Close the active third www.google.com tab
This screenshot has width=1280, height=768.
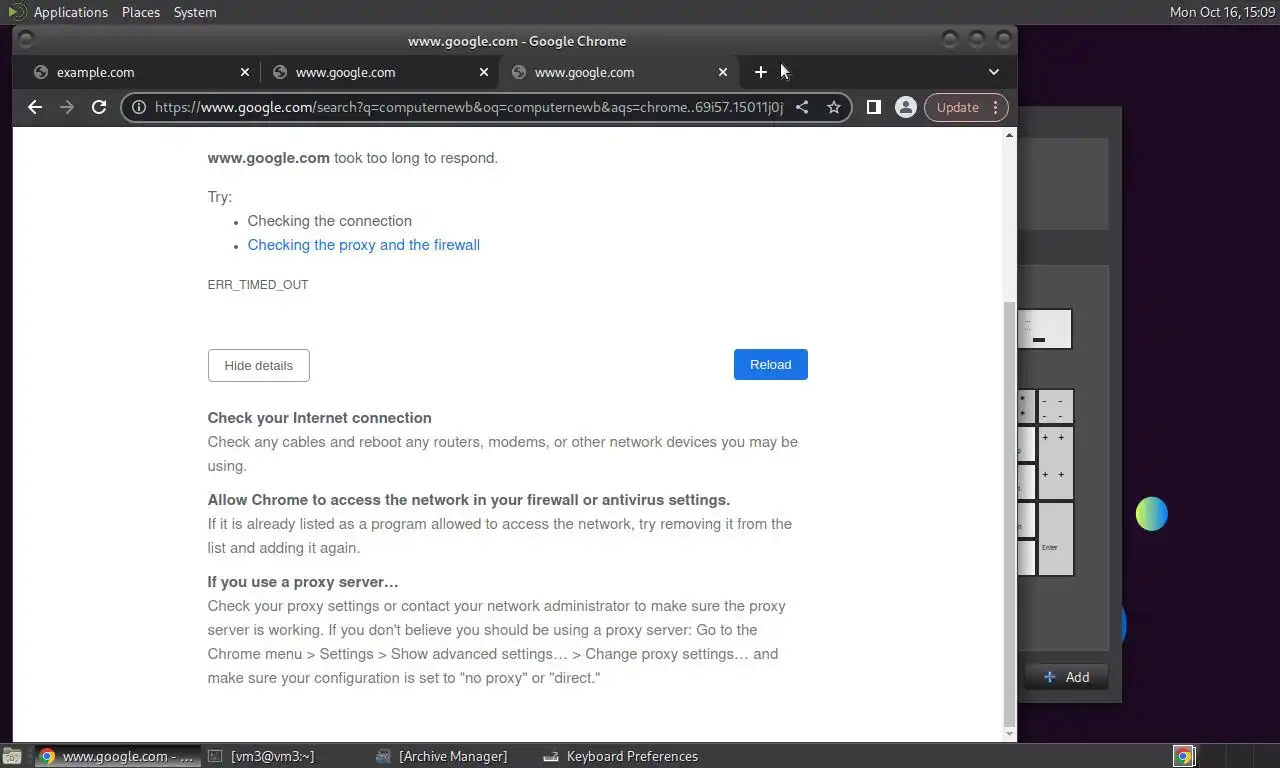[x=723, y=72]
